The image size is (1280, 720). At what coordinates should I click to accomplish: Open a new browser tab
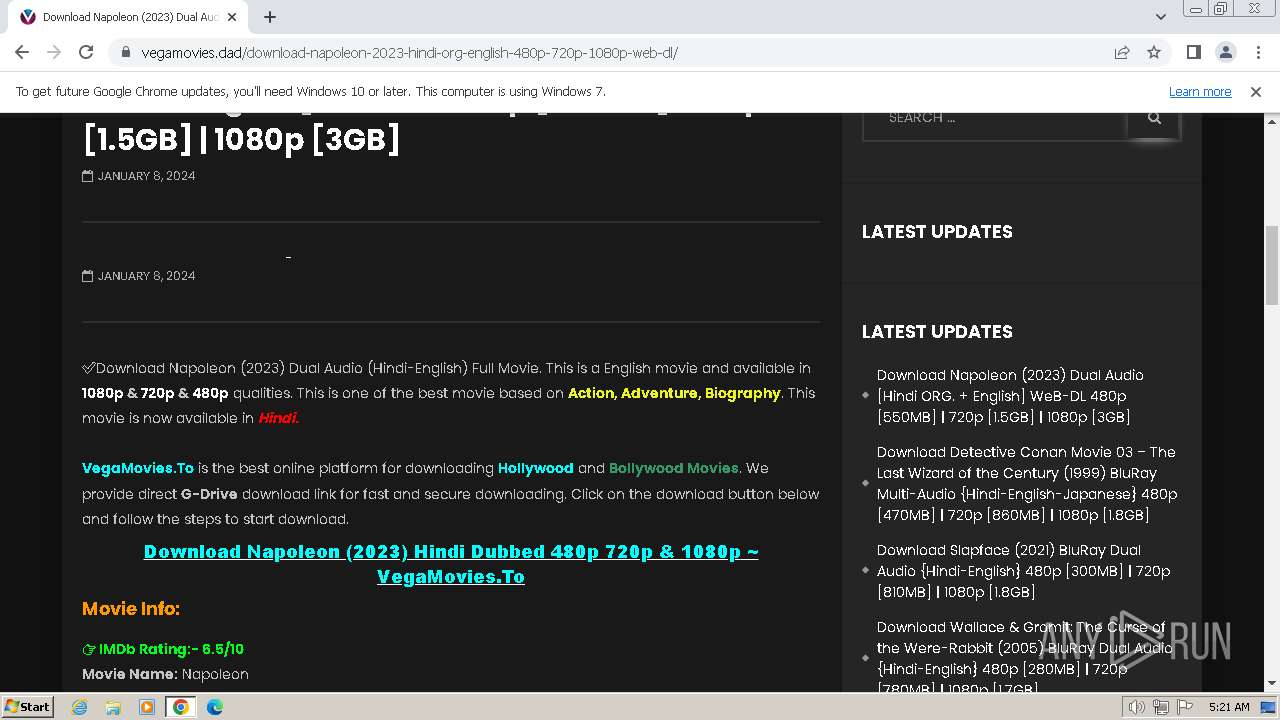[x=270, y=17]
